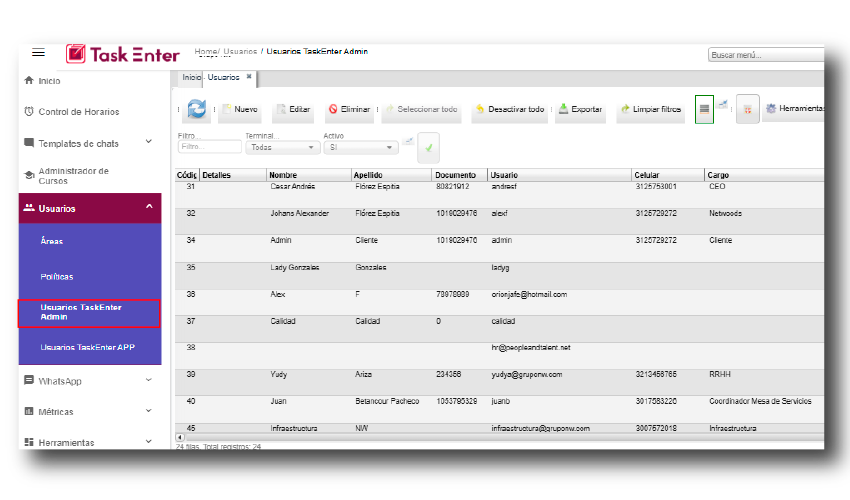This screenshot has width=850, height=500.
Task: Close the Usuarios tab
Action: point(249,76)
